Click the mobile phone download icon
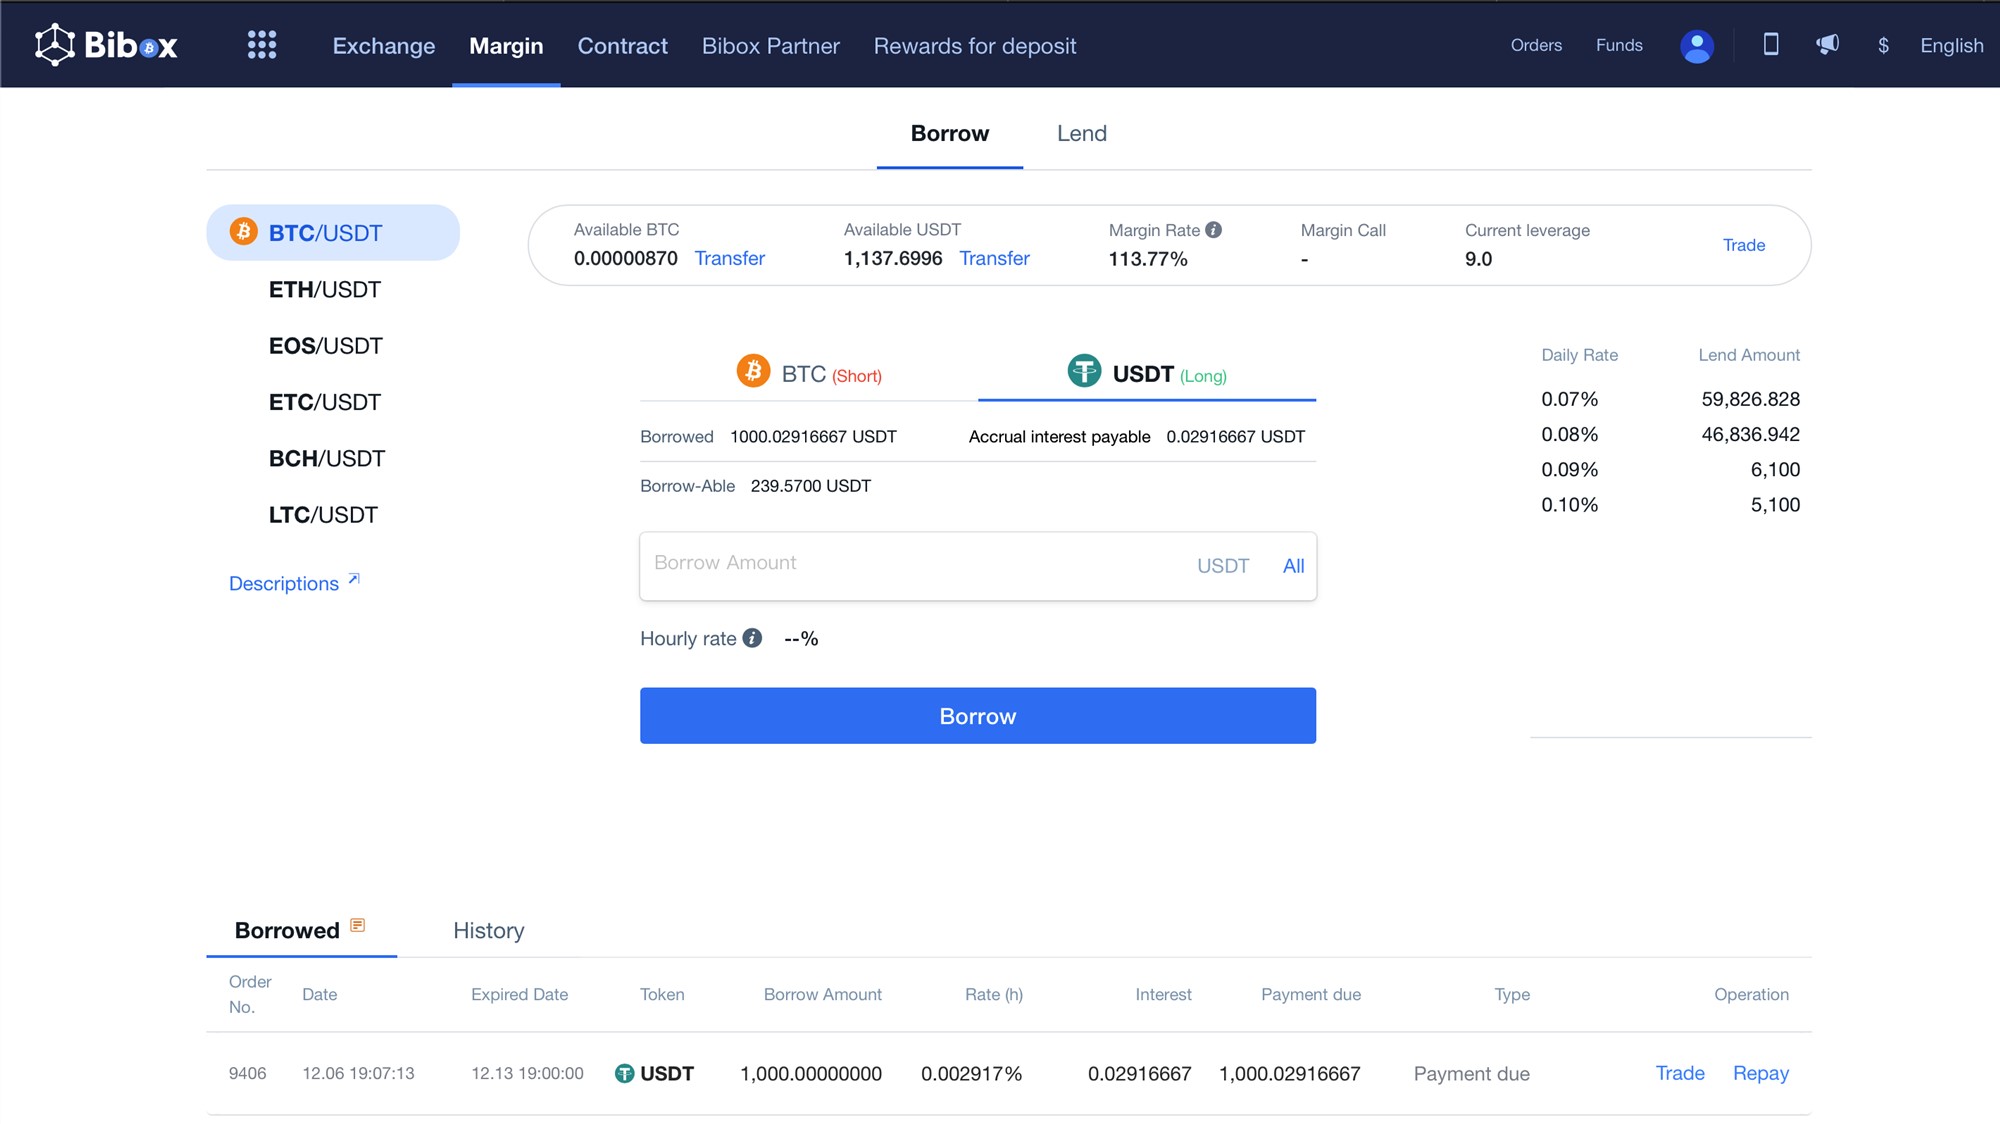Screen dimensions: 2000x1124 click(1770, 44)
